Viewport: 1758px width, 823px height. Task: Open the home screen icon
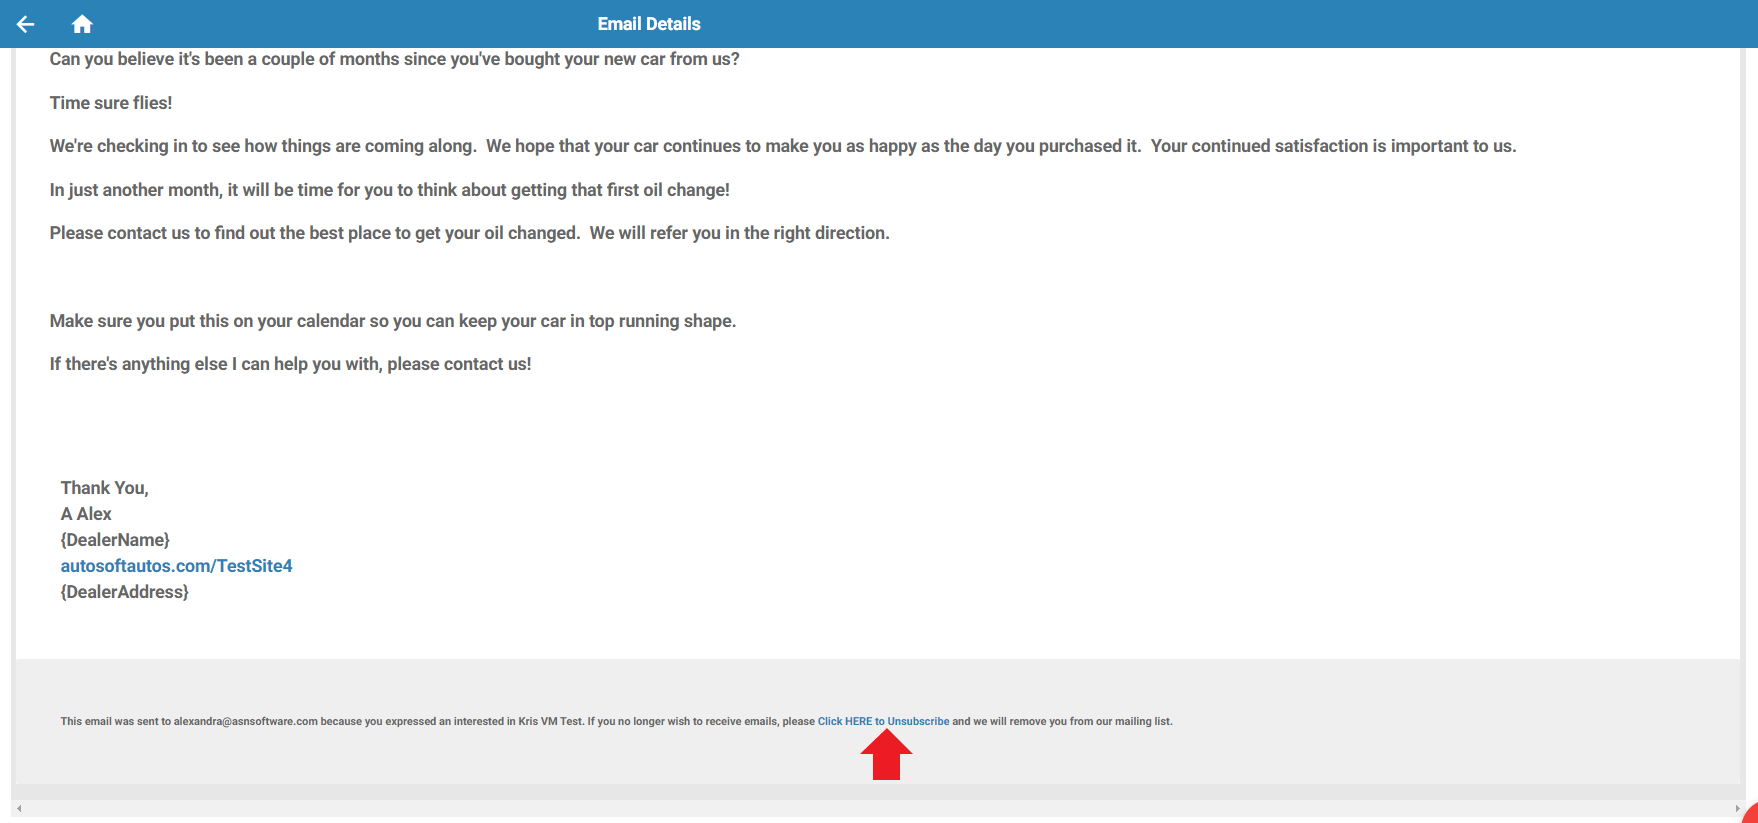(82, 24)
